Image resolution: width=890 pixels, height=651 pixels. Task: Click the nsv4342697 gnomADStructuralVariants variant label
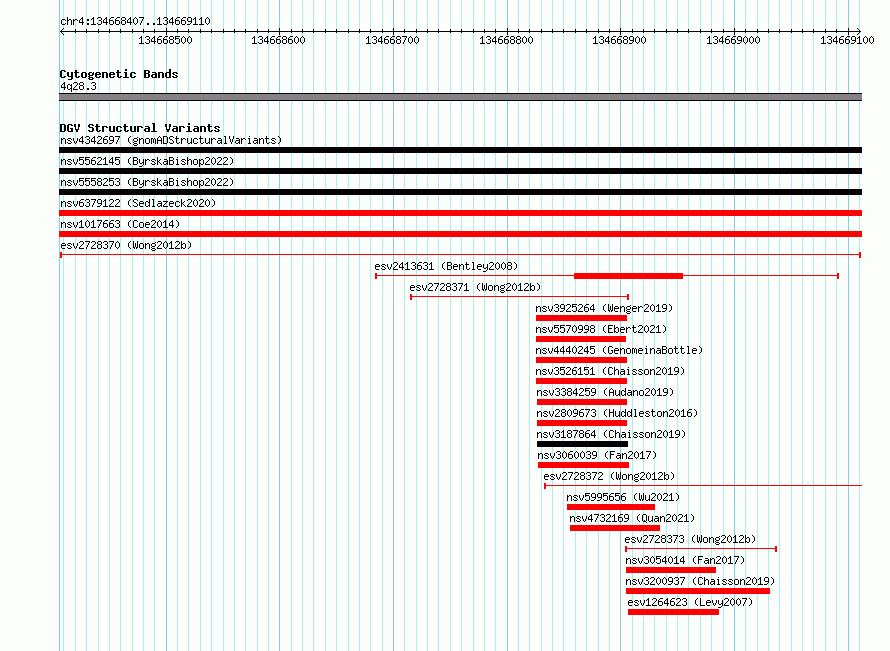(171, 140)
